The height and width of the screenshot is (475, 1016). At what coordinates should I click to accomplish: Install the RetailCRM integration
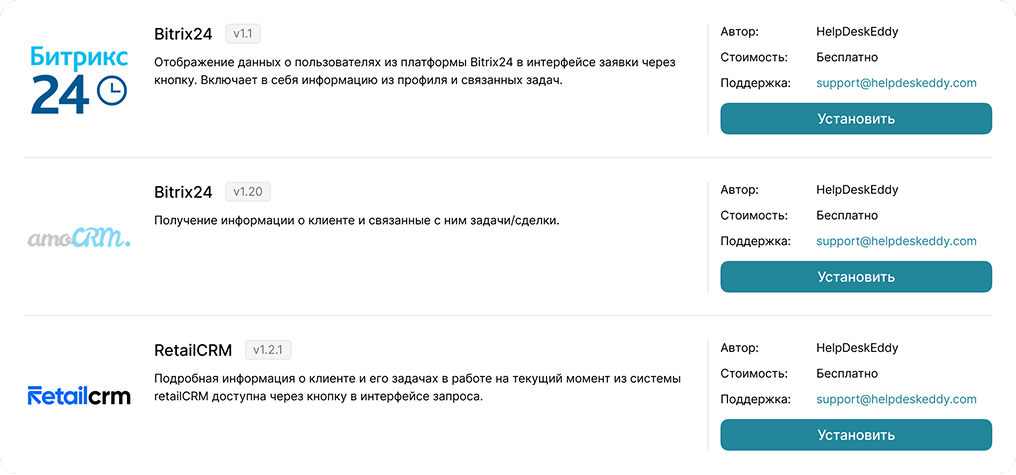pos(856,435)
